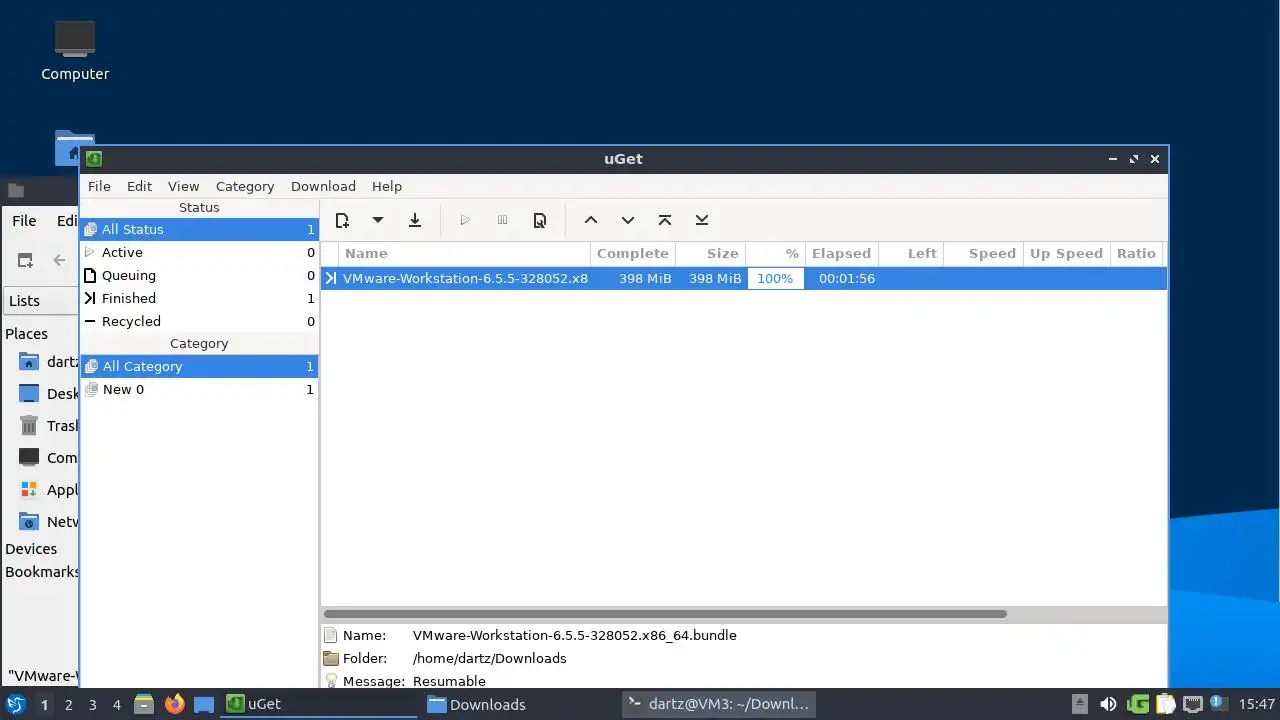The height and width of the screenshot is (720, 1280).
Task: Click the show desktop icon in taskbar
Action: point(204,704)
